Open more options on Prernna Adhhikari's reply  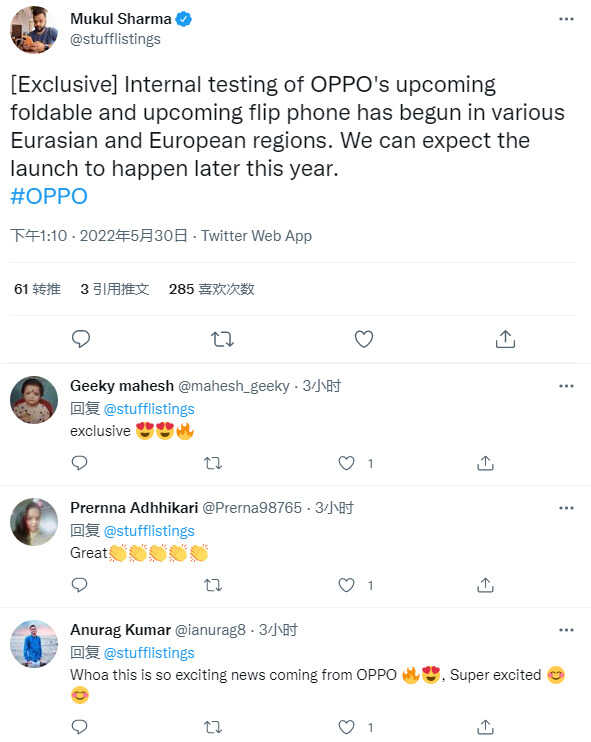[x=566, y=508]
